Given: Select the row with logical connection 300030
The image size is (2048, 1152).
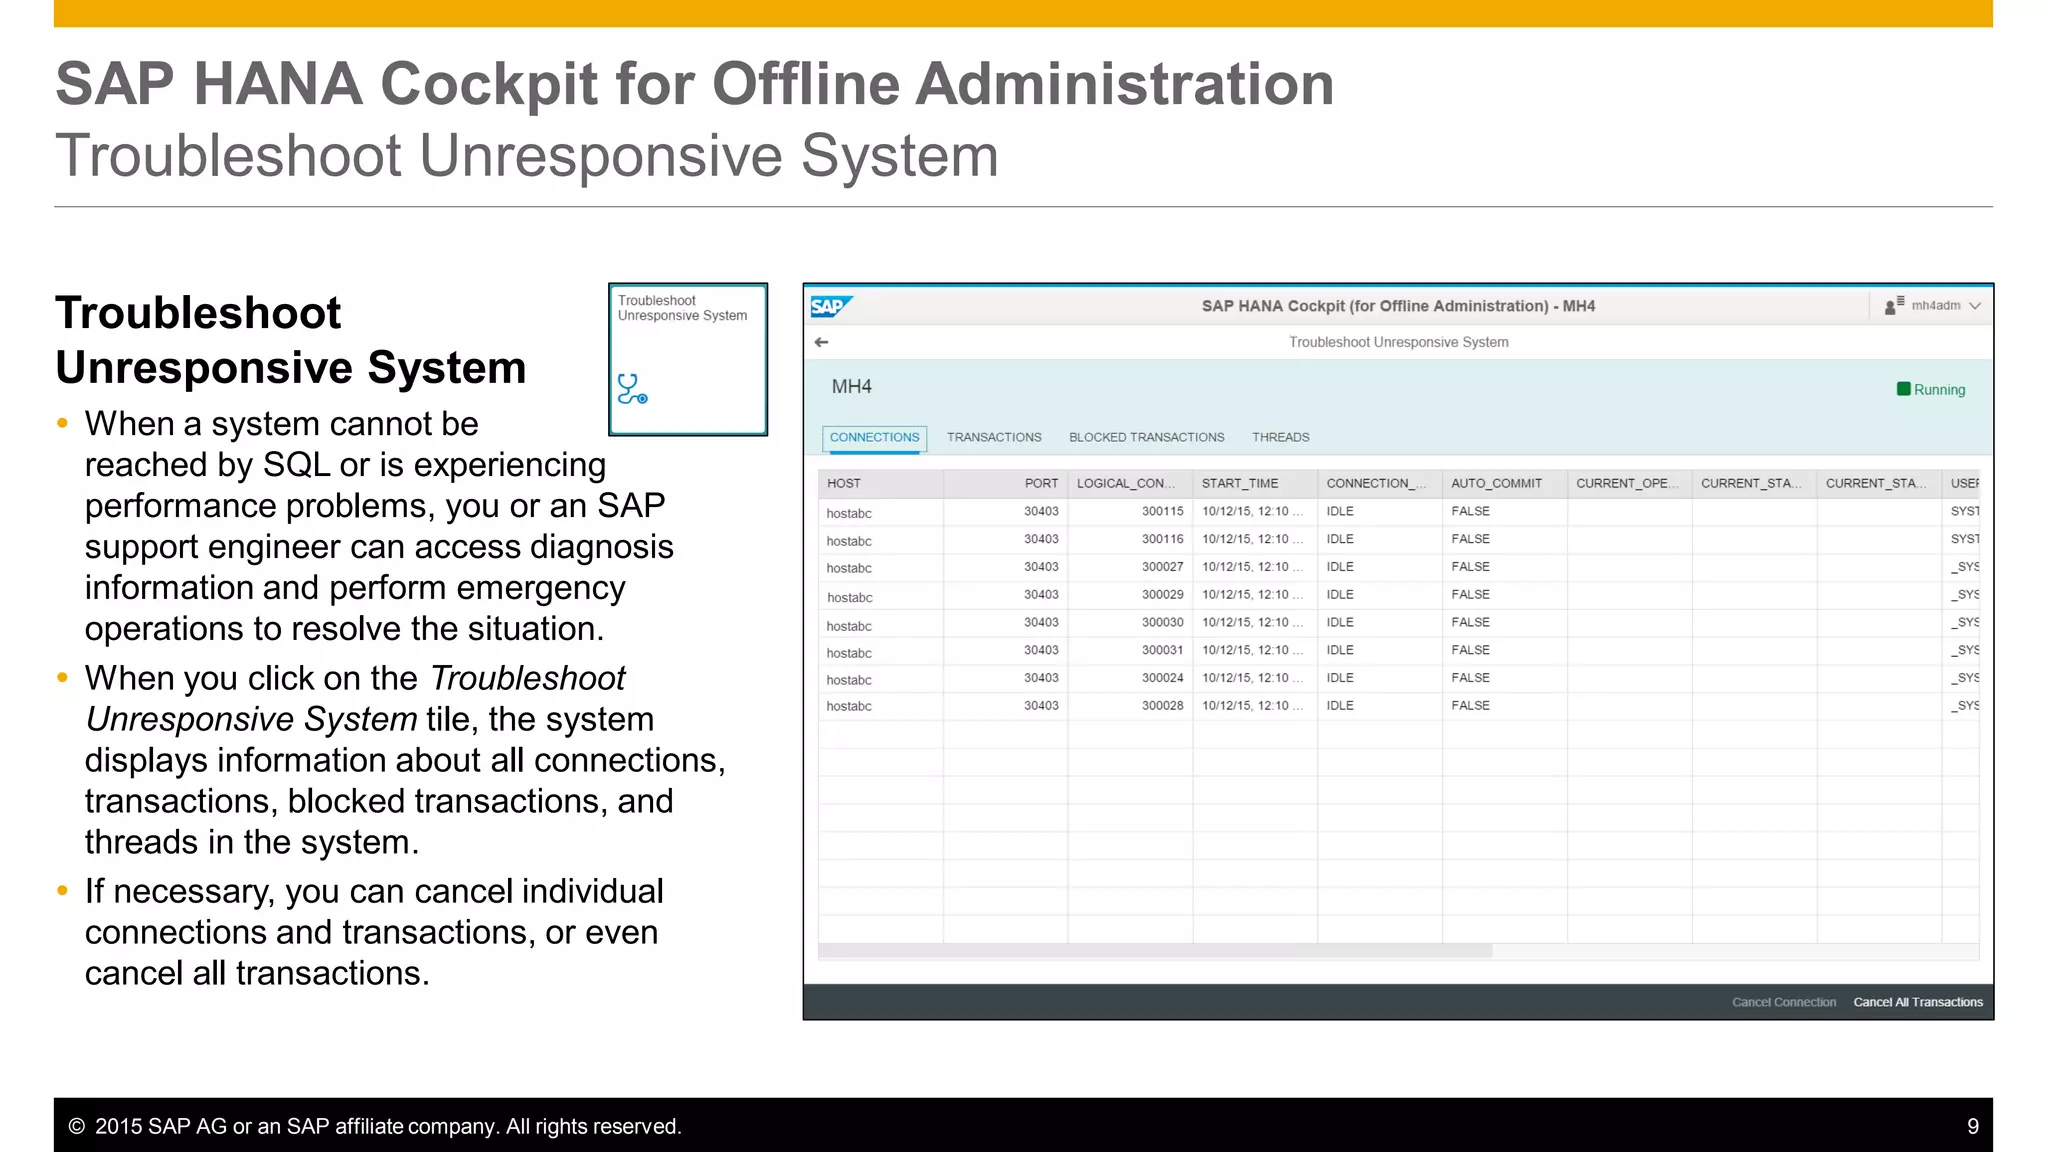Looking at the screenshot, I should point(1398,623).
